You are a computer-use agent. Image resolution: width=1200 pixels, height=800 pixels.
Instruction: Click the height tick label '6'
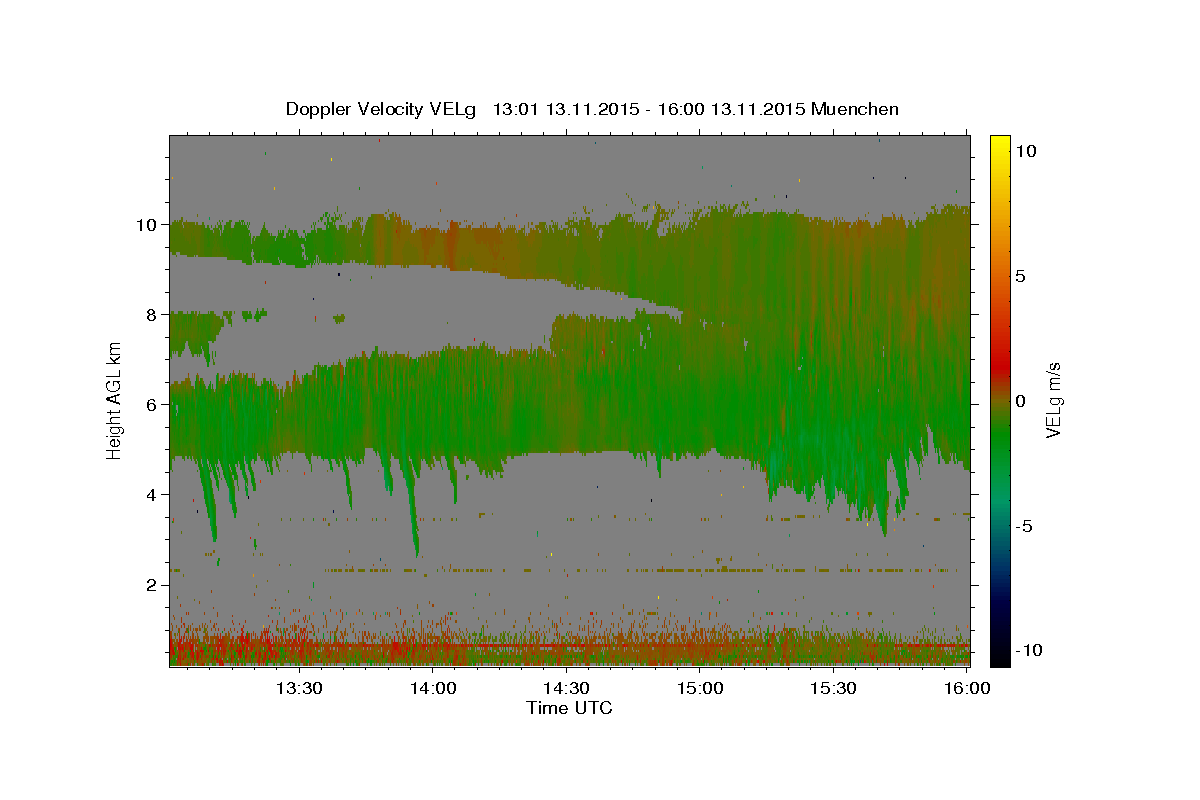click(x=153, y=405)
